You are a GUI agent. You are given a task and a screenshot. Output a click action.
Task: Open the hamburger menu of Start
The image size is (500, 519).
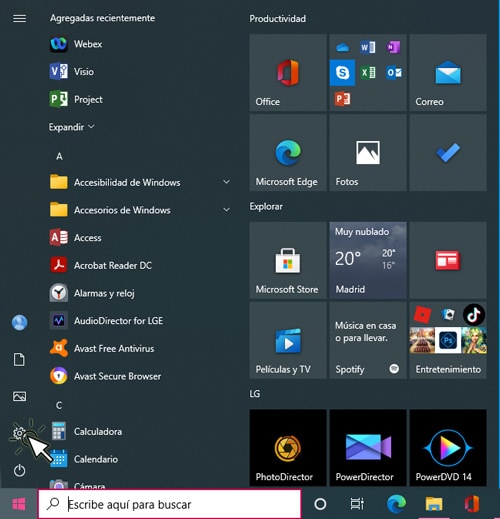[x=19, y=18]
